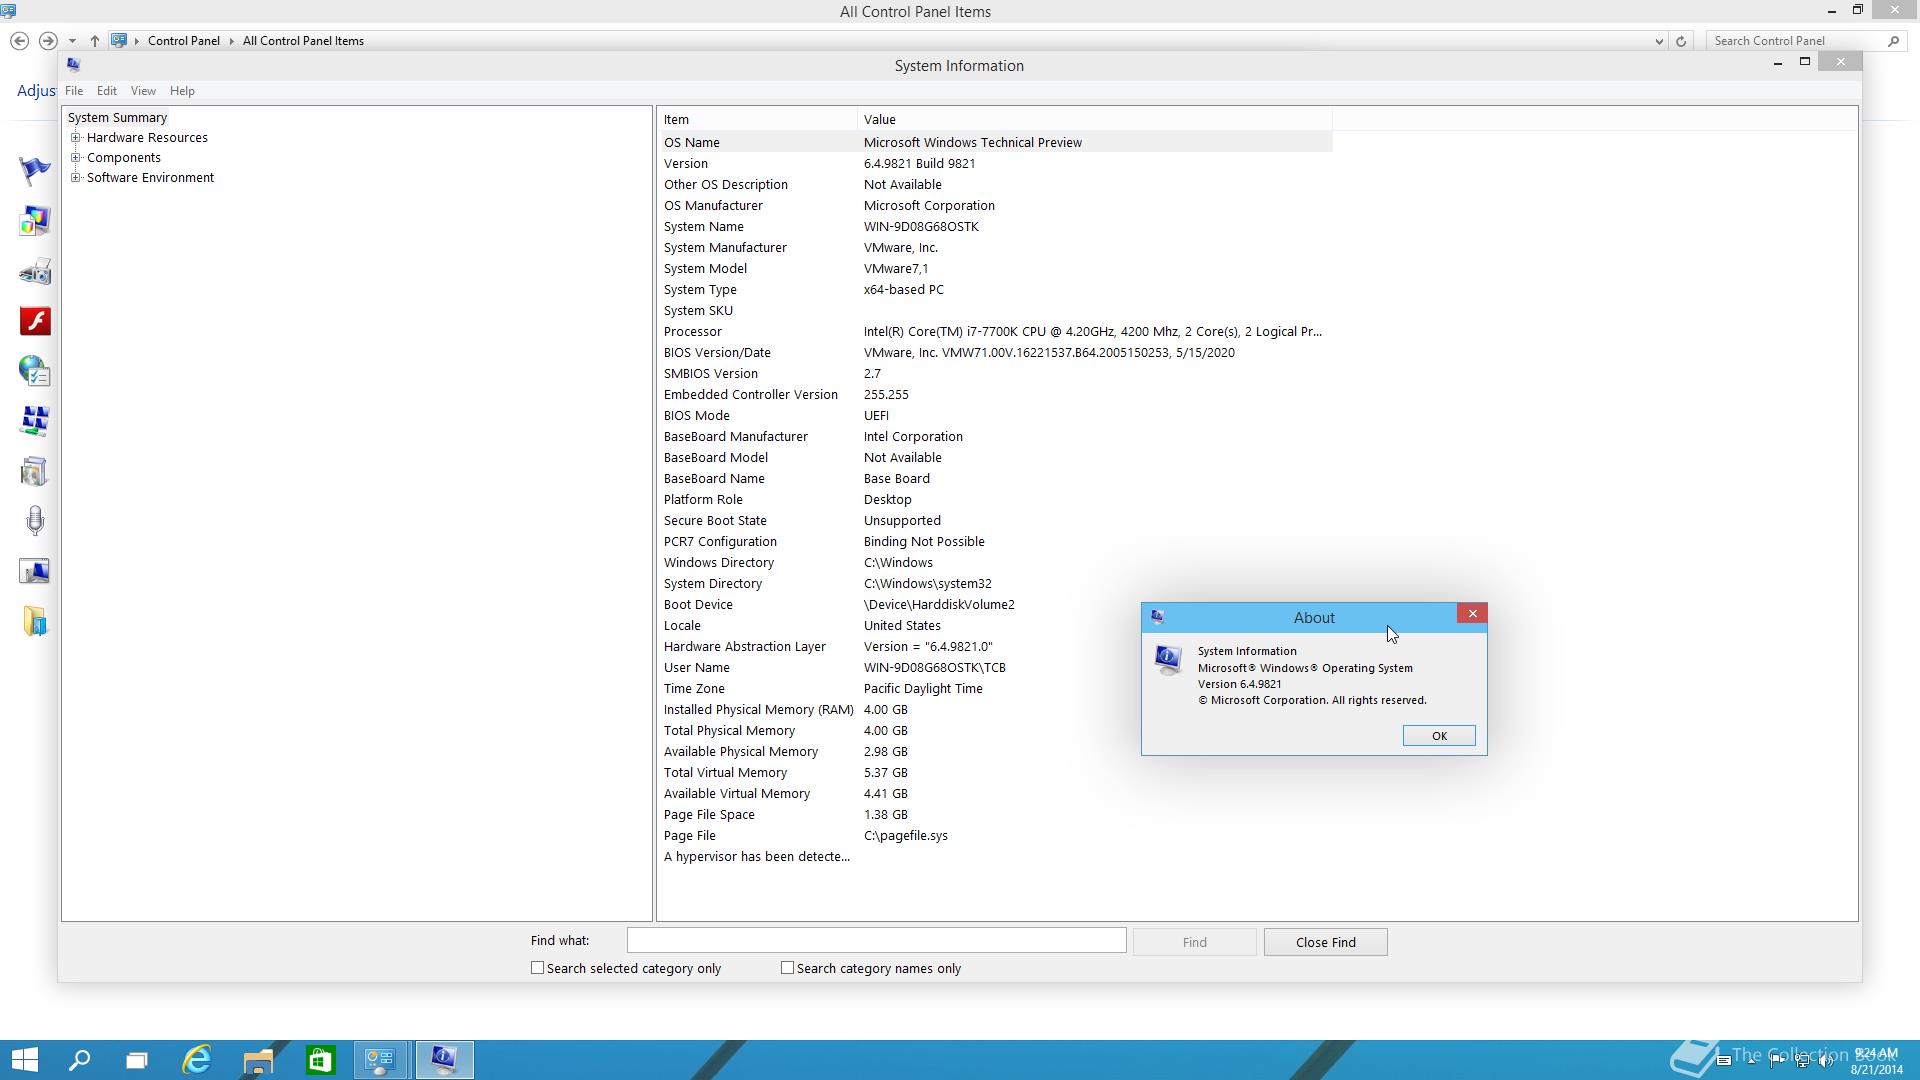The image size is (1920, 1080).
Task: Open the programs box icon in Control Panel
Action: pyautogui.click(x=34, y=471)
